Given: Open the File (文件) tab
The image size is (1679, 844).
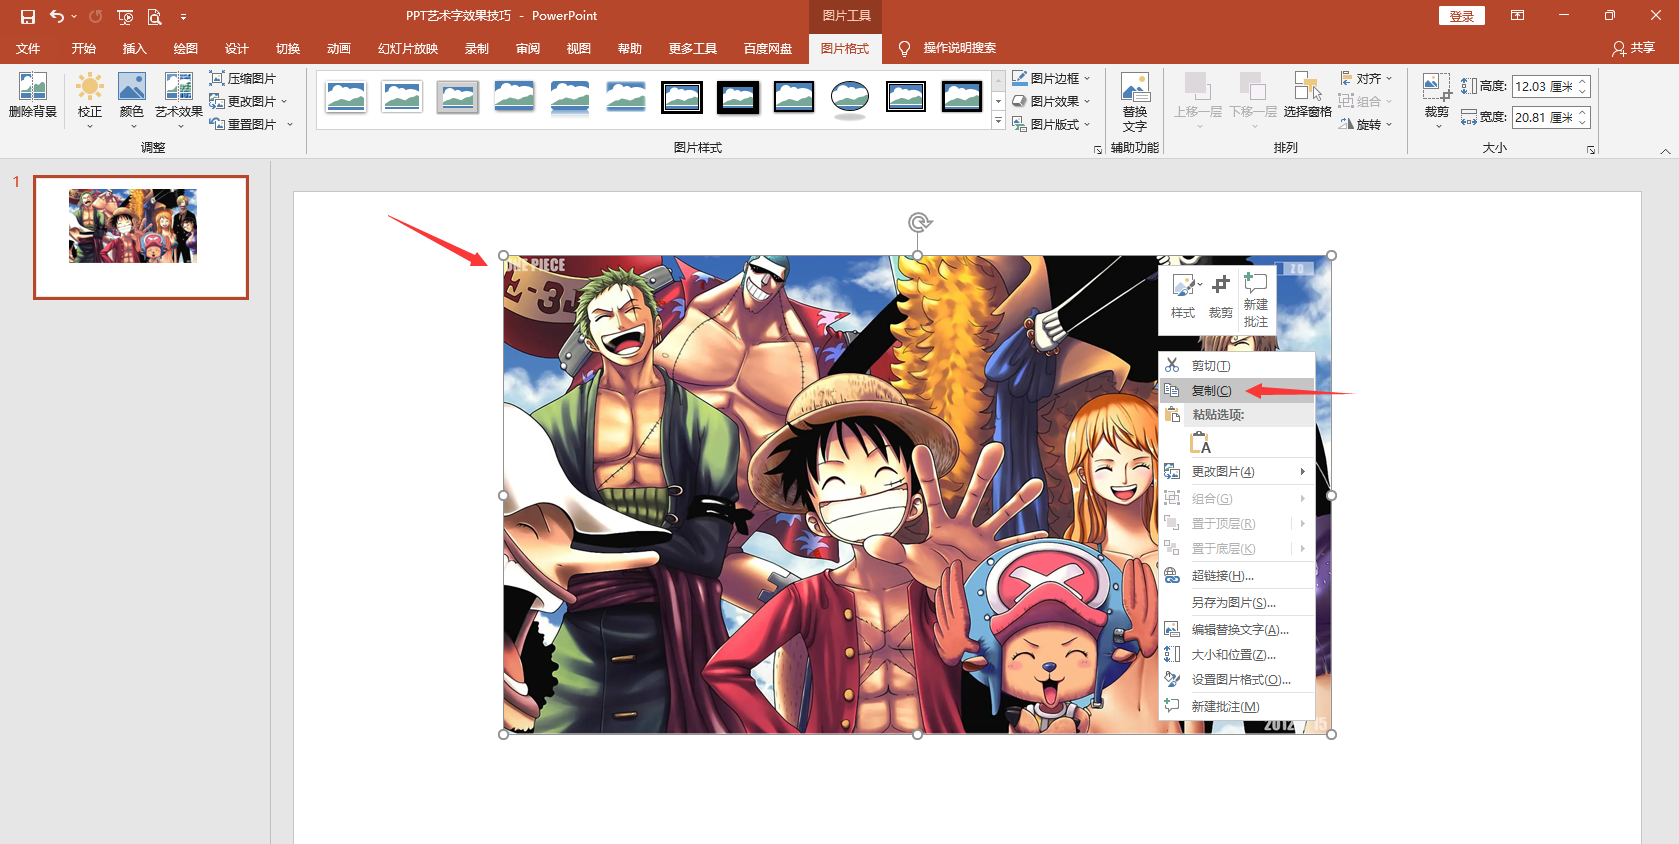Looking at the screenshot, I should 28,48.
